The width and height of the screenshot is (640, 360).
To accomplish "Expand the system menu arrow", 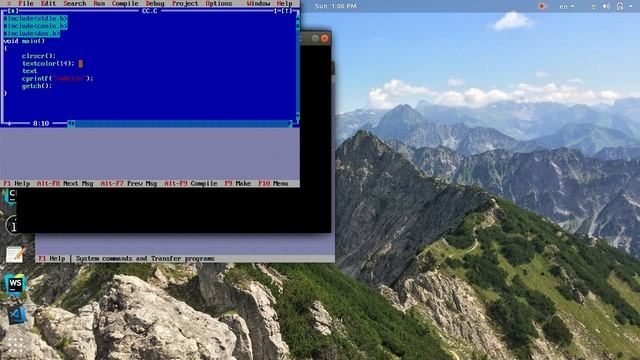I will pos(631,7).
